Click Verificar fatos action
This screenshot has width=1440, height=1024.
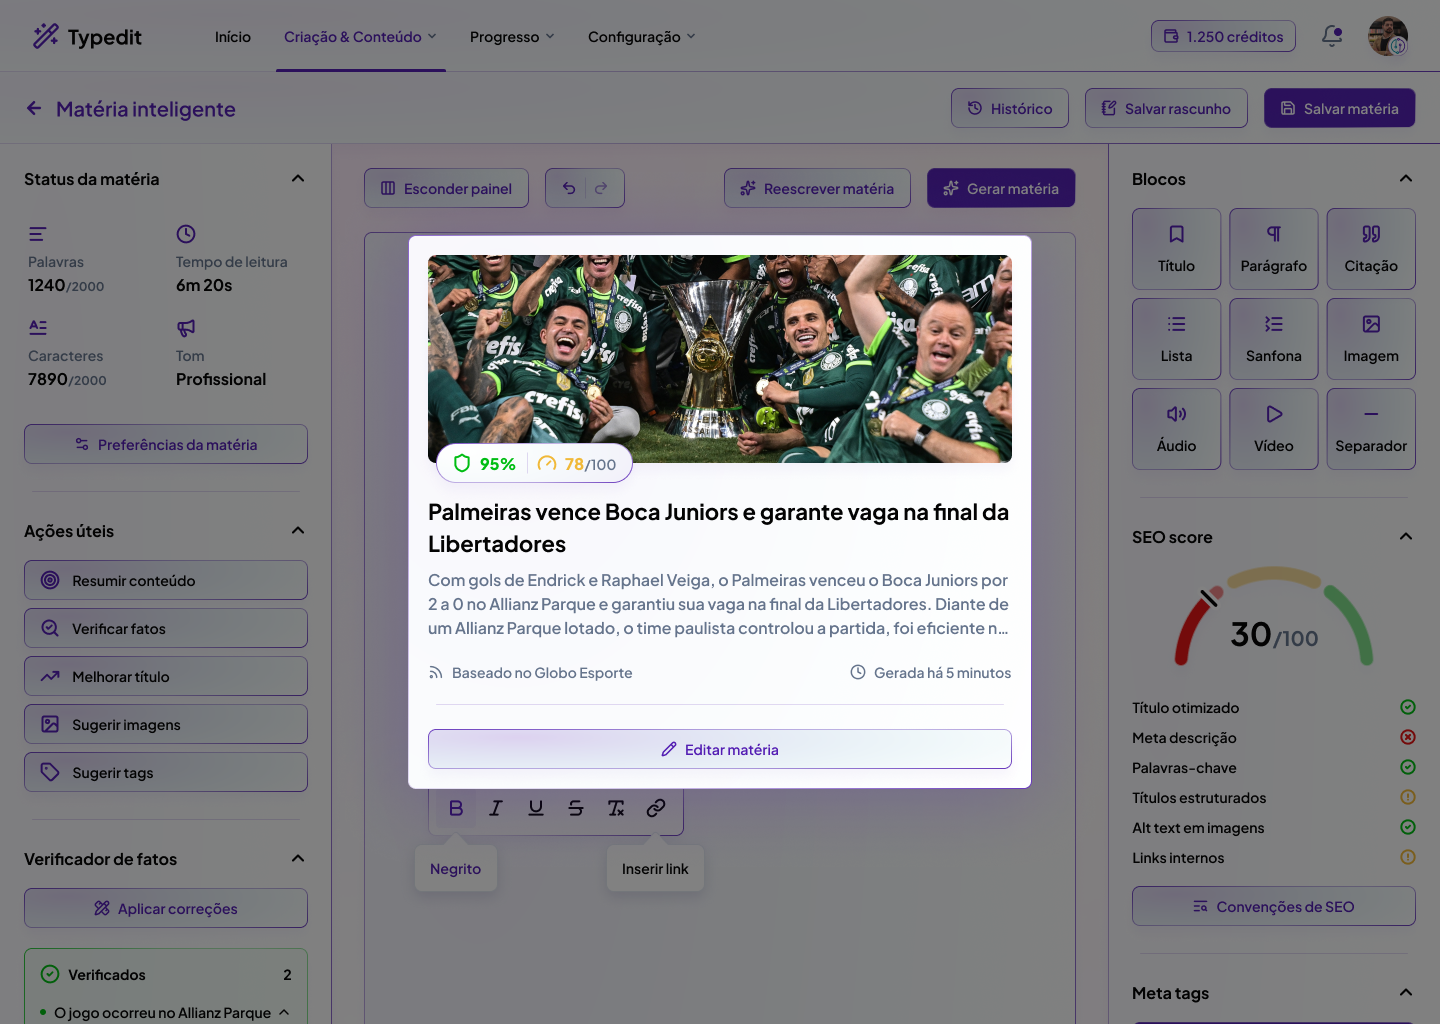coord(166,628)
